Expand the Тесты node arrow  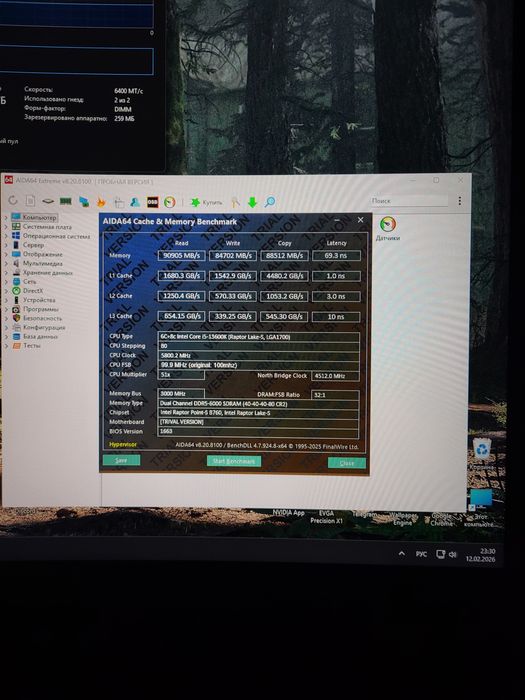[6, 346]
